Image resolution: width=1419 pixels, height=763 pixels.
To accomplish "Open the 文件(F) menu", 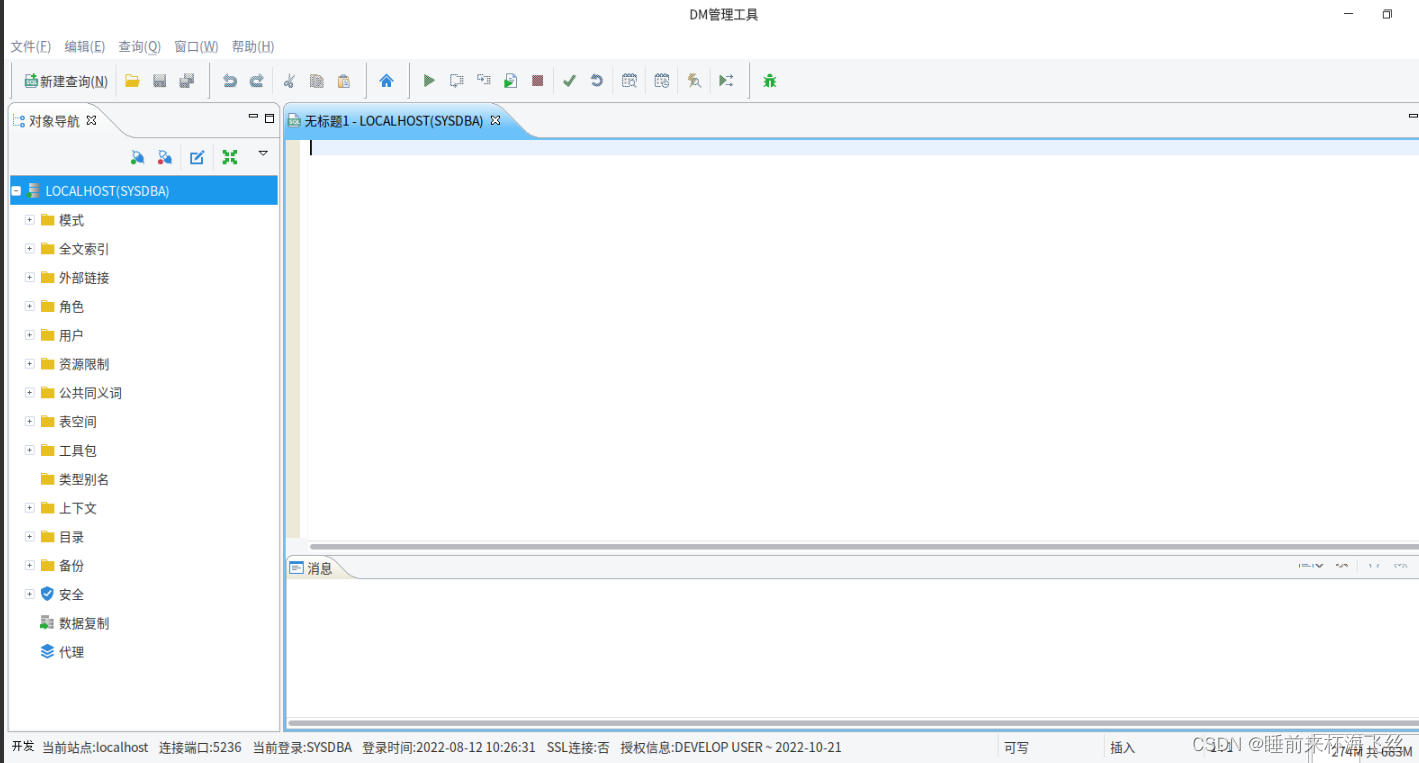I will 31,47.
